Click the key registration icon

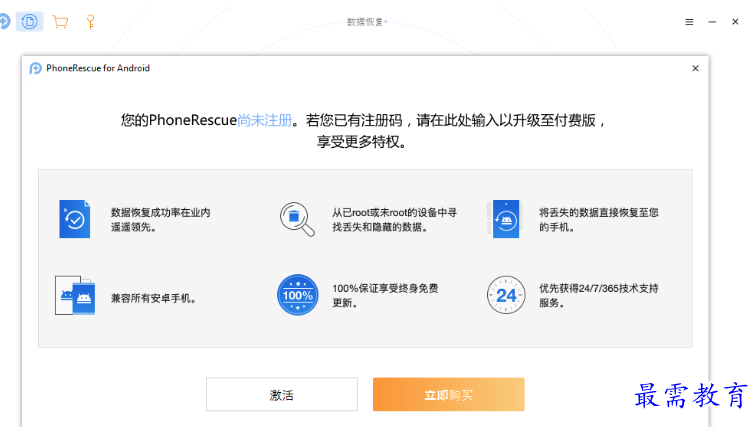[x=89, y=21]
